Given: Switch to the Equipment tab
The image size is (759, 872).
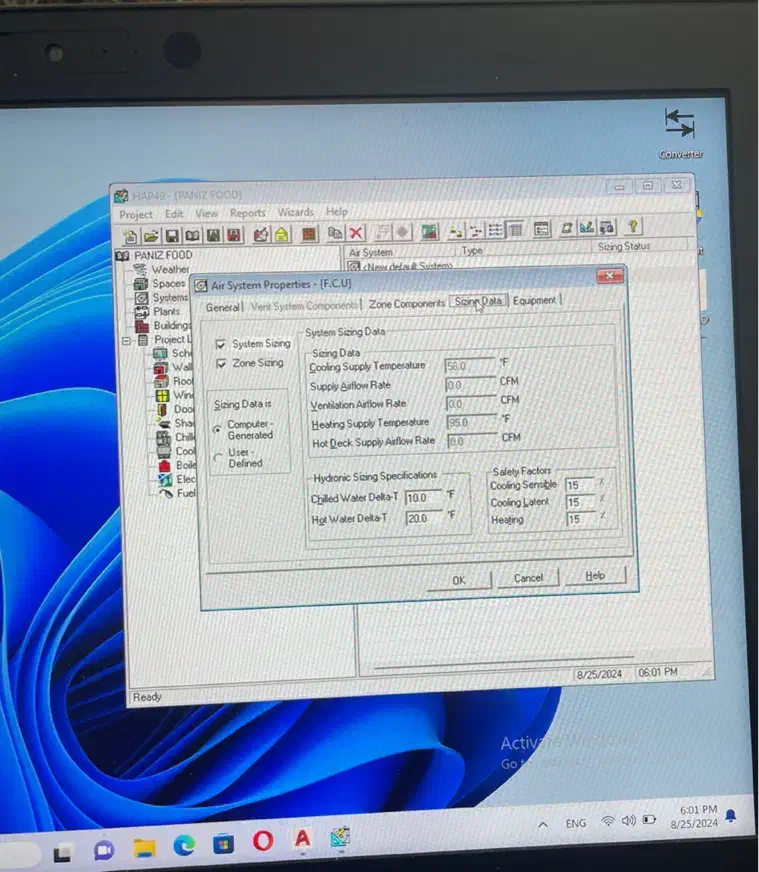Looking at the screenshot, I should tap(534, 301).
